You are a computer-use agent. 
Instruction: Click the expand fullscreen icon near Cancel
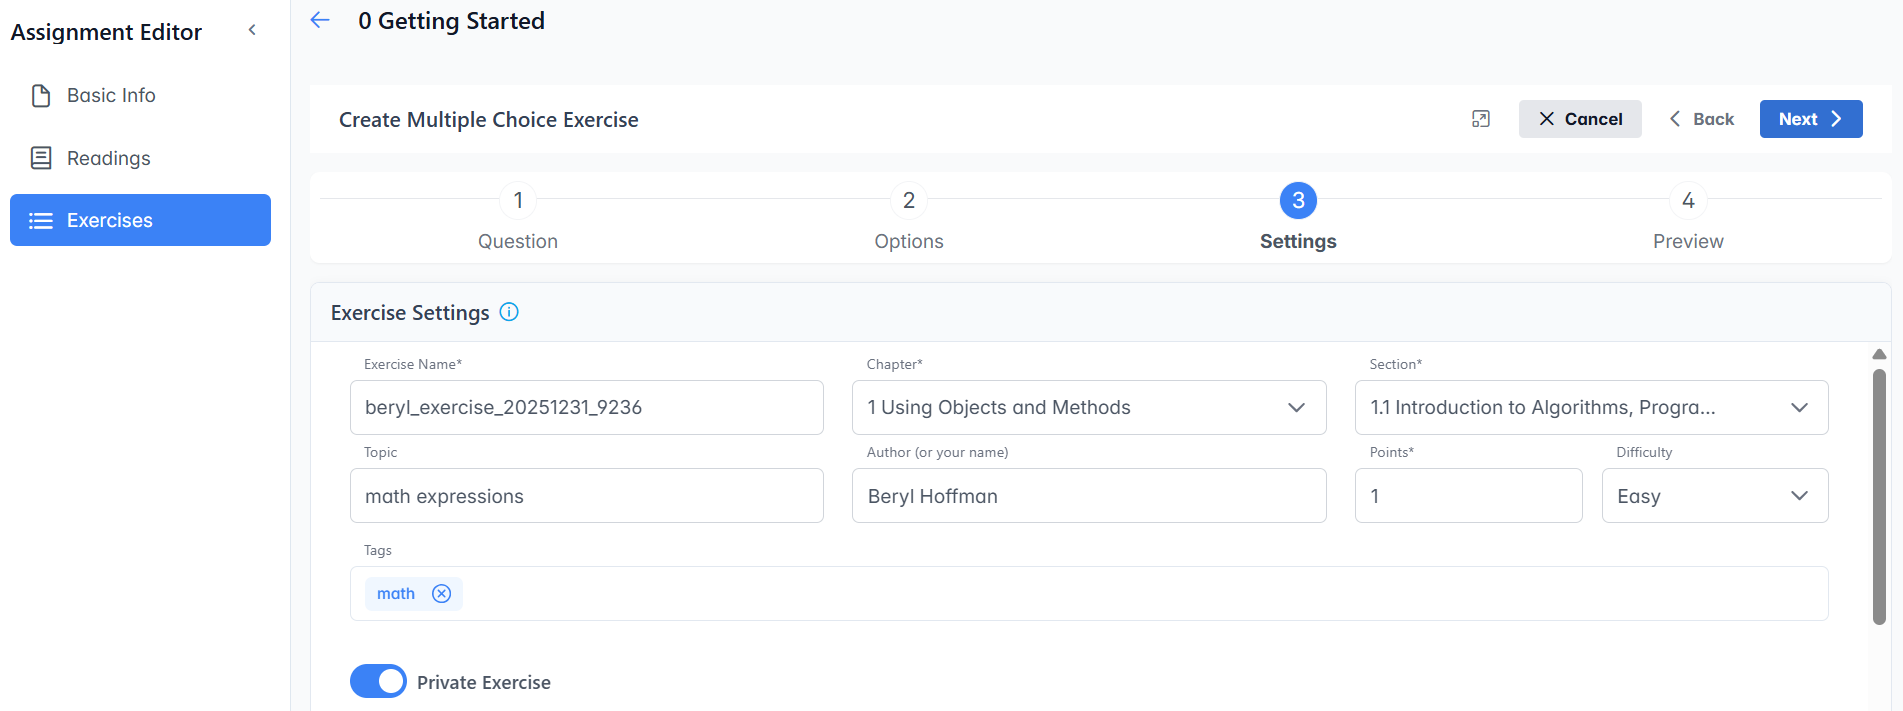pos(1481,119)
